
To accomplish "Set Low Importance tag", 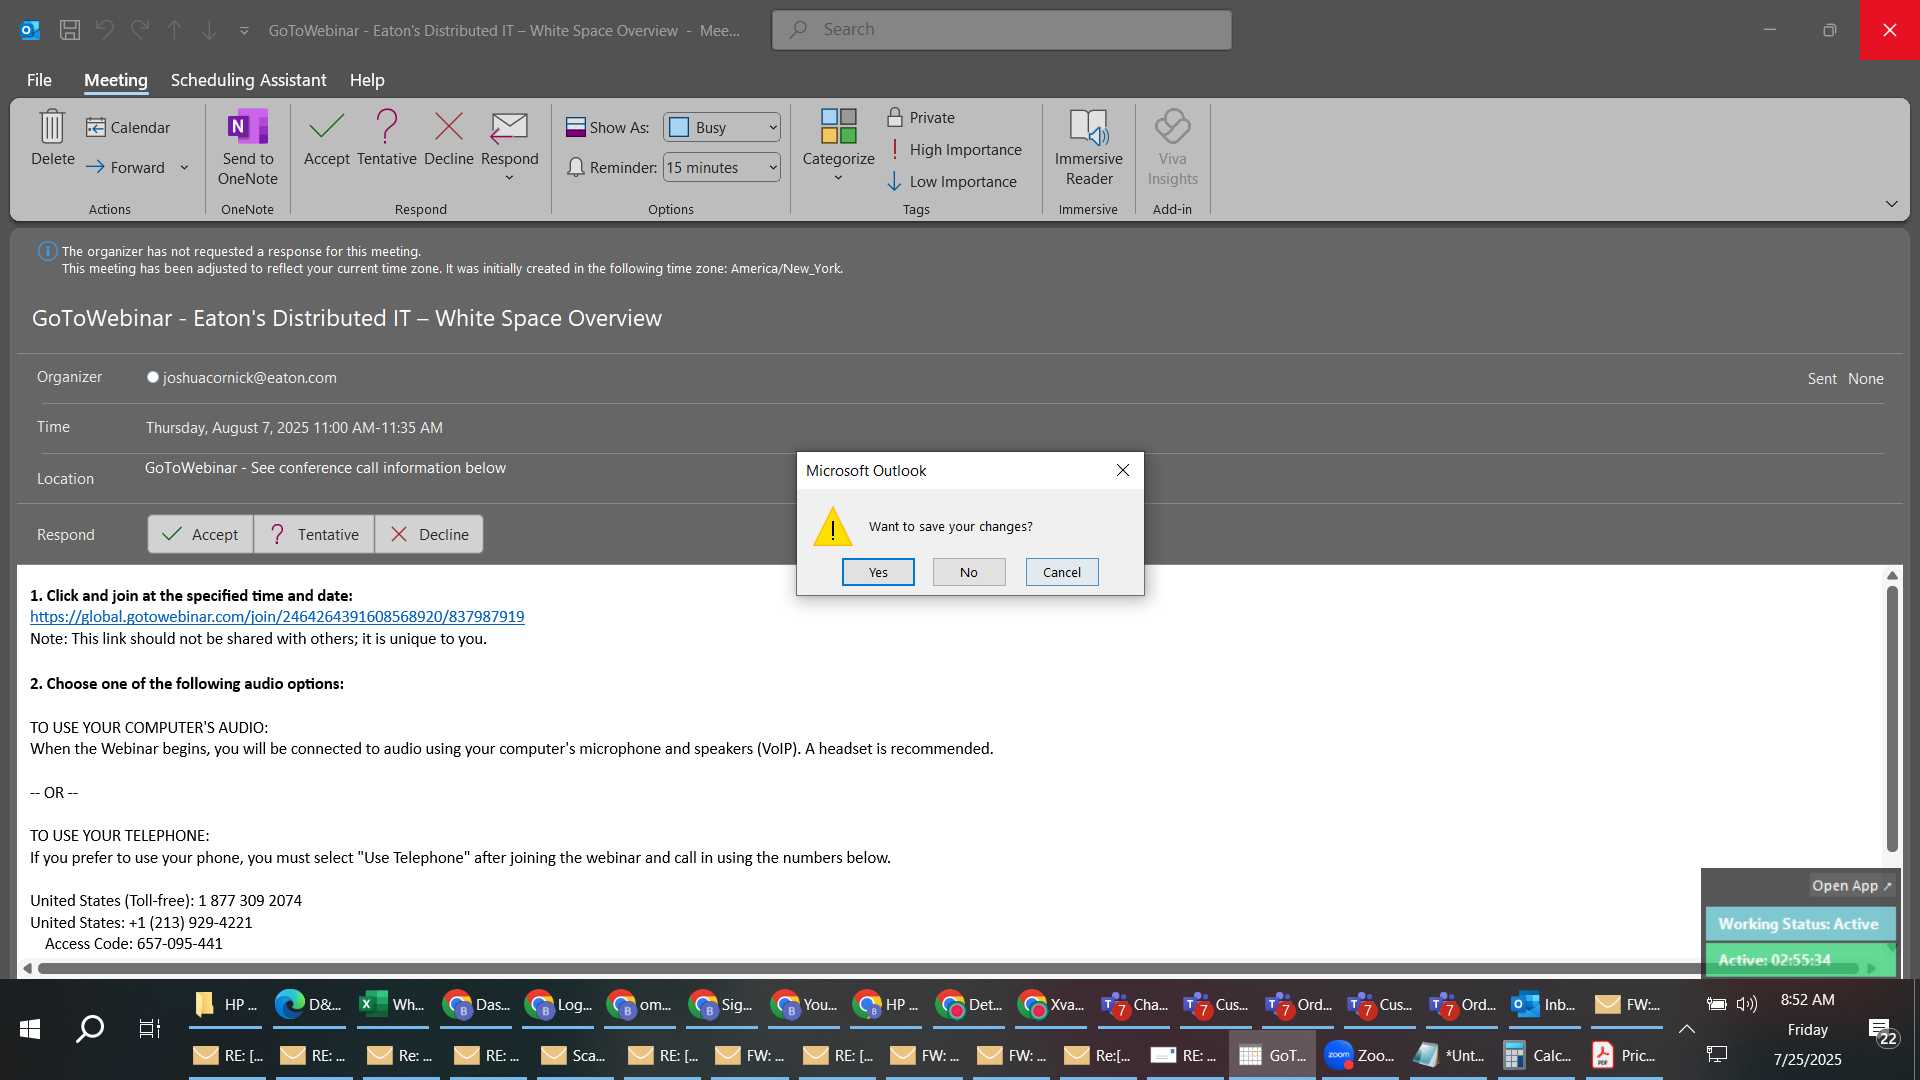I will click(x=952, y=181).
